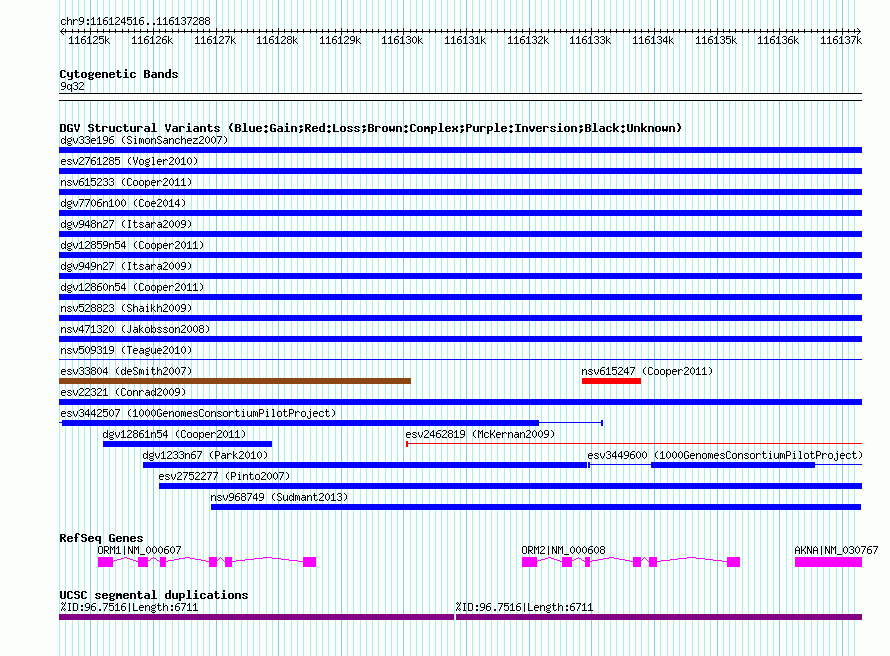Click the blue esv2752277 variant bar

click(510, 486)
